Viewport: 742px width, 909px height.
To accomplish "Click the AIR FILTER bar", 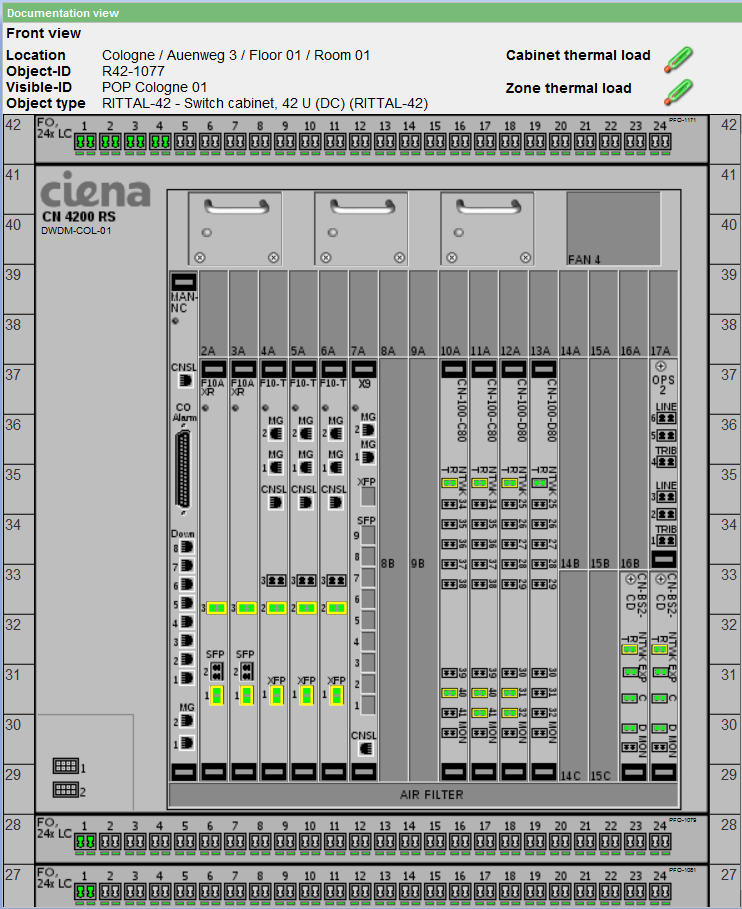I will (425, 795).
